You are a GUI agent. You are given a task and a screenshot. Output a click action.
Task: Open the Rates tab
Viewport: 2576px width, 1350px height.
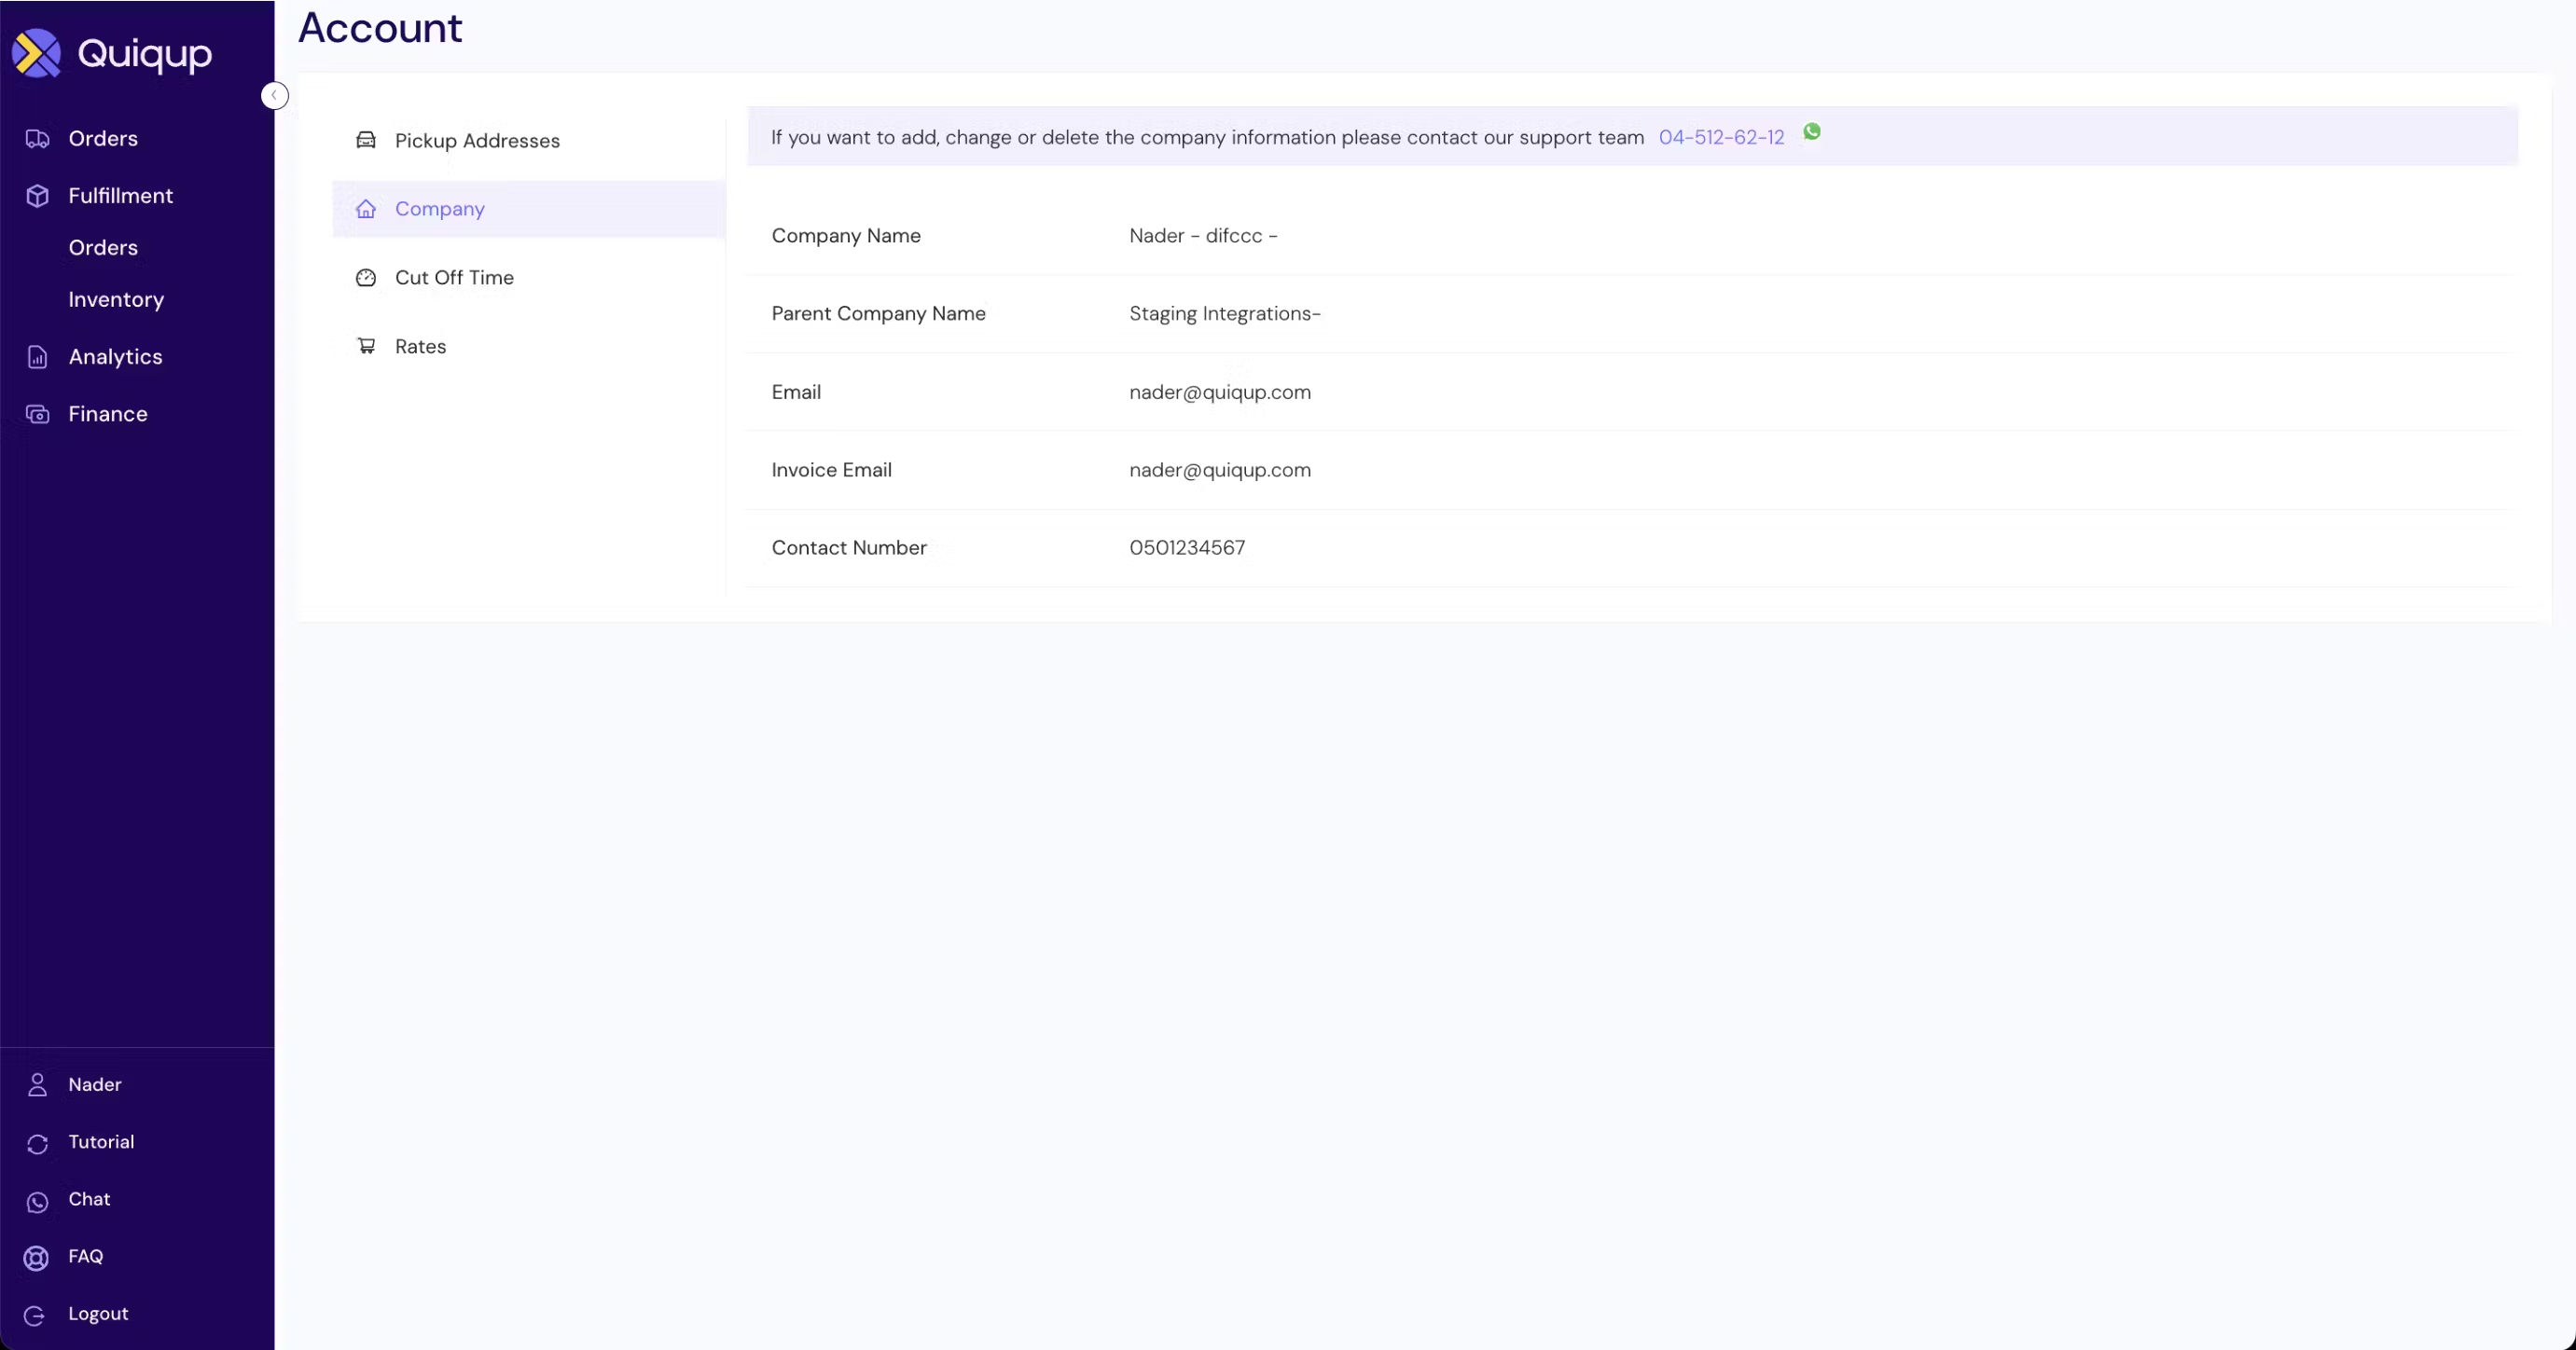[419, 347]
